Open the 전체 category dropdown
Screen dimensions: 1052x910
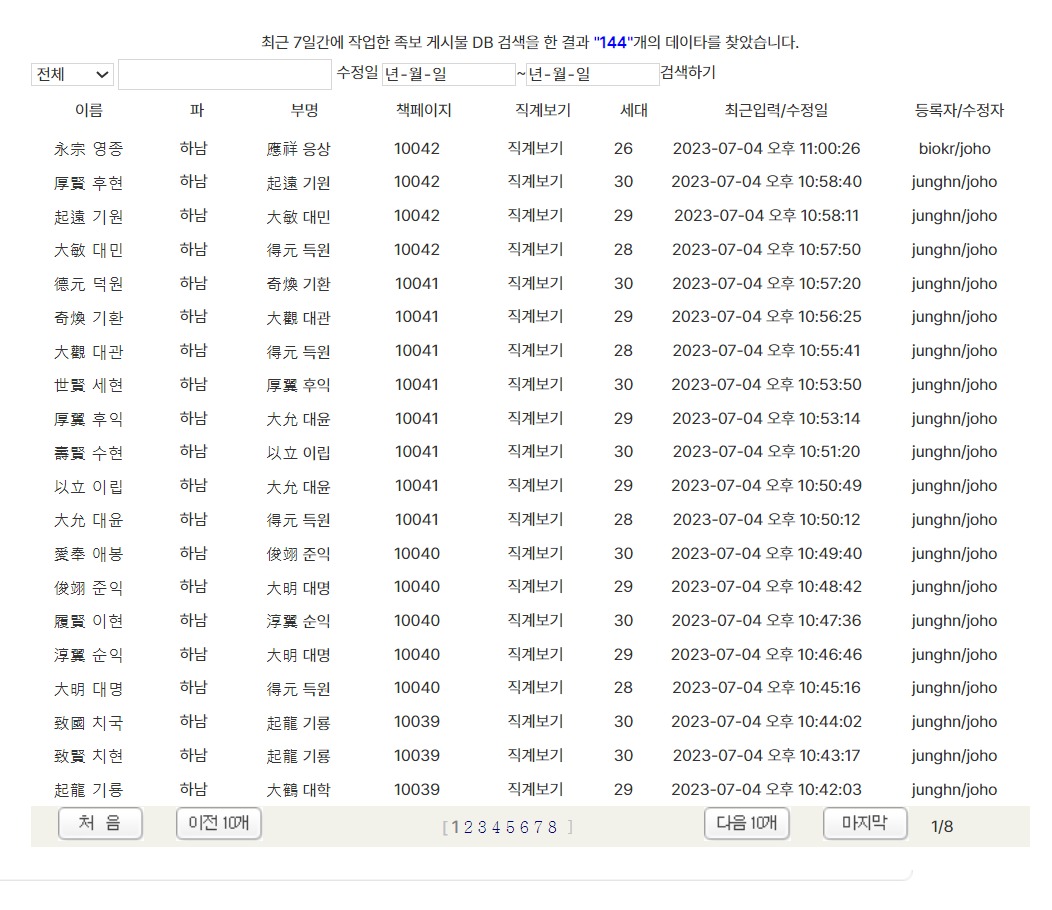71,74
